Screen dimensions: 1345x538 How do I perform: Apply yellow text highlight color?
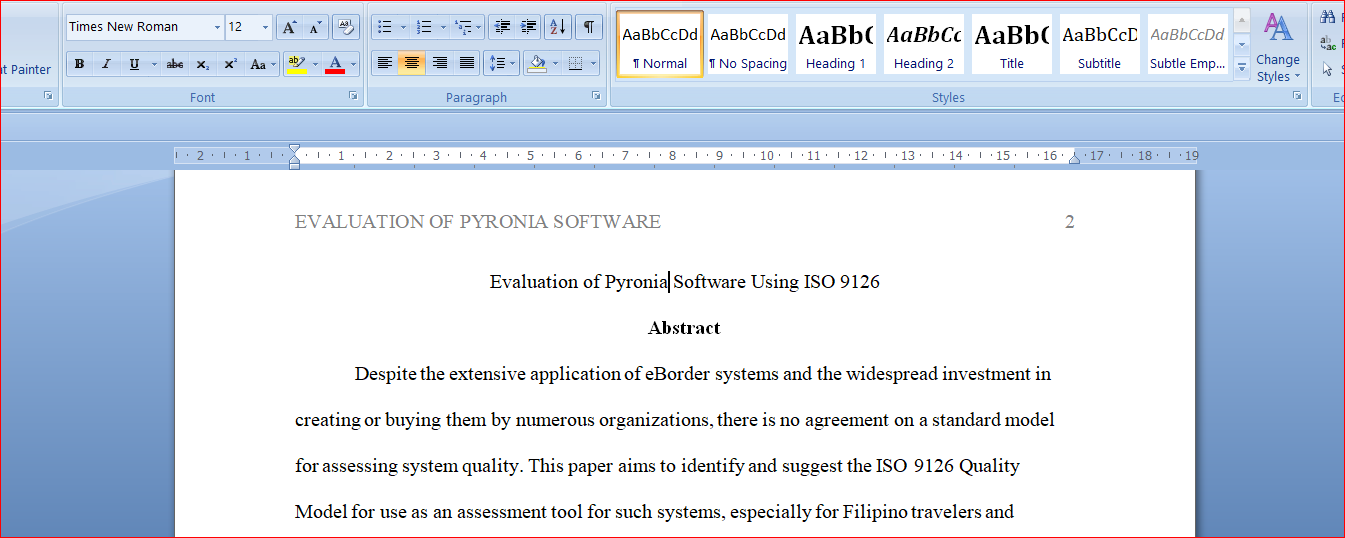(x=296, y=64)
